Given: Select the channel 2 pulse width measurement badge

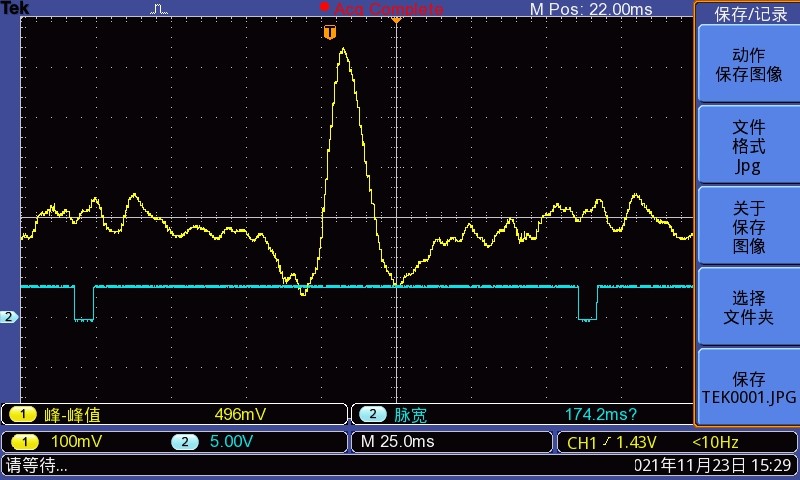Looking at the screenshot, I should (372, 414).
